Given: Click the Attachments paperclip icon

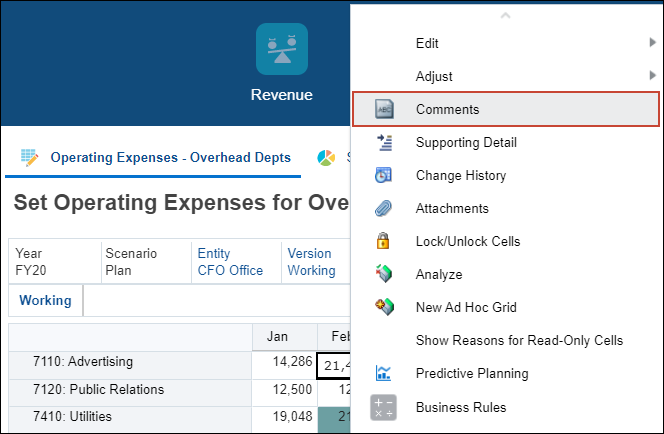Looking at the screenshot, I should [383, 208].
